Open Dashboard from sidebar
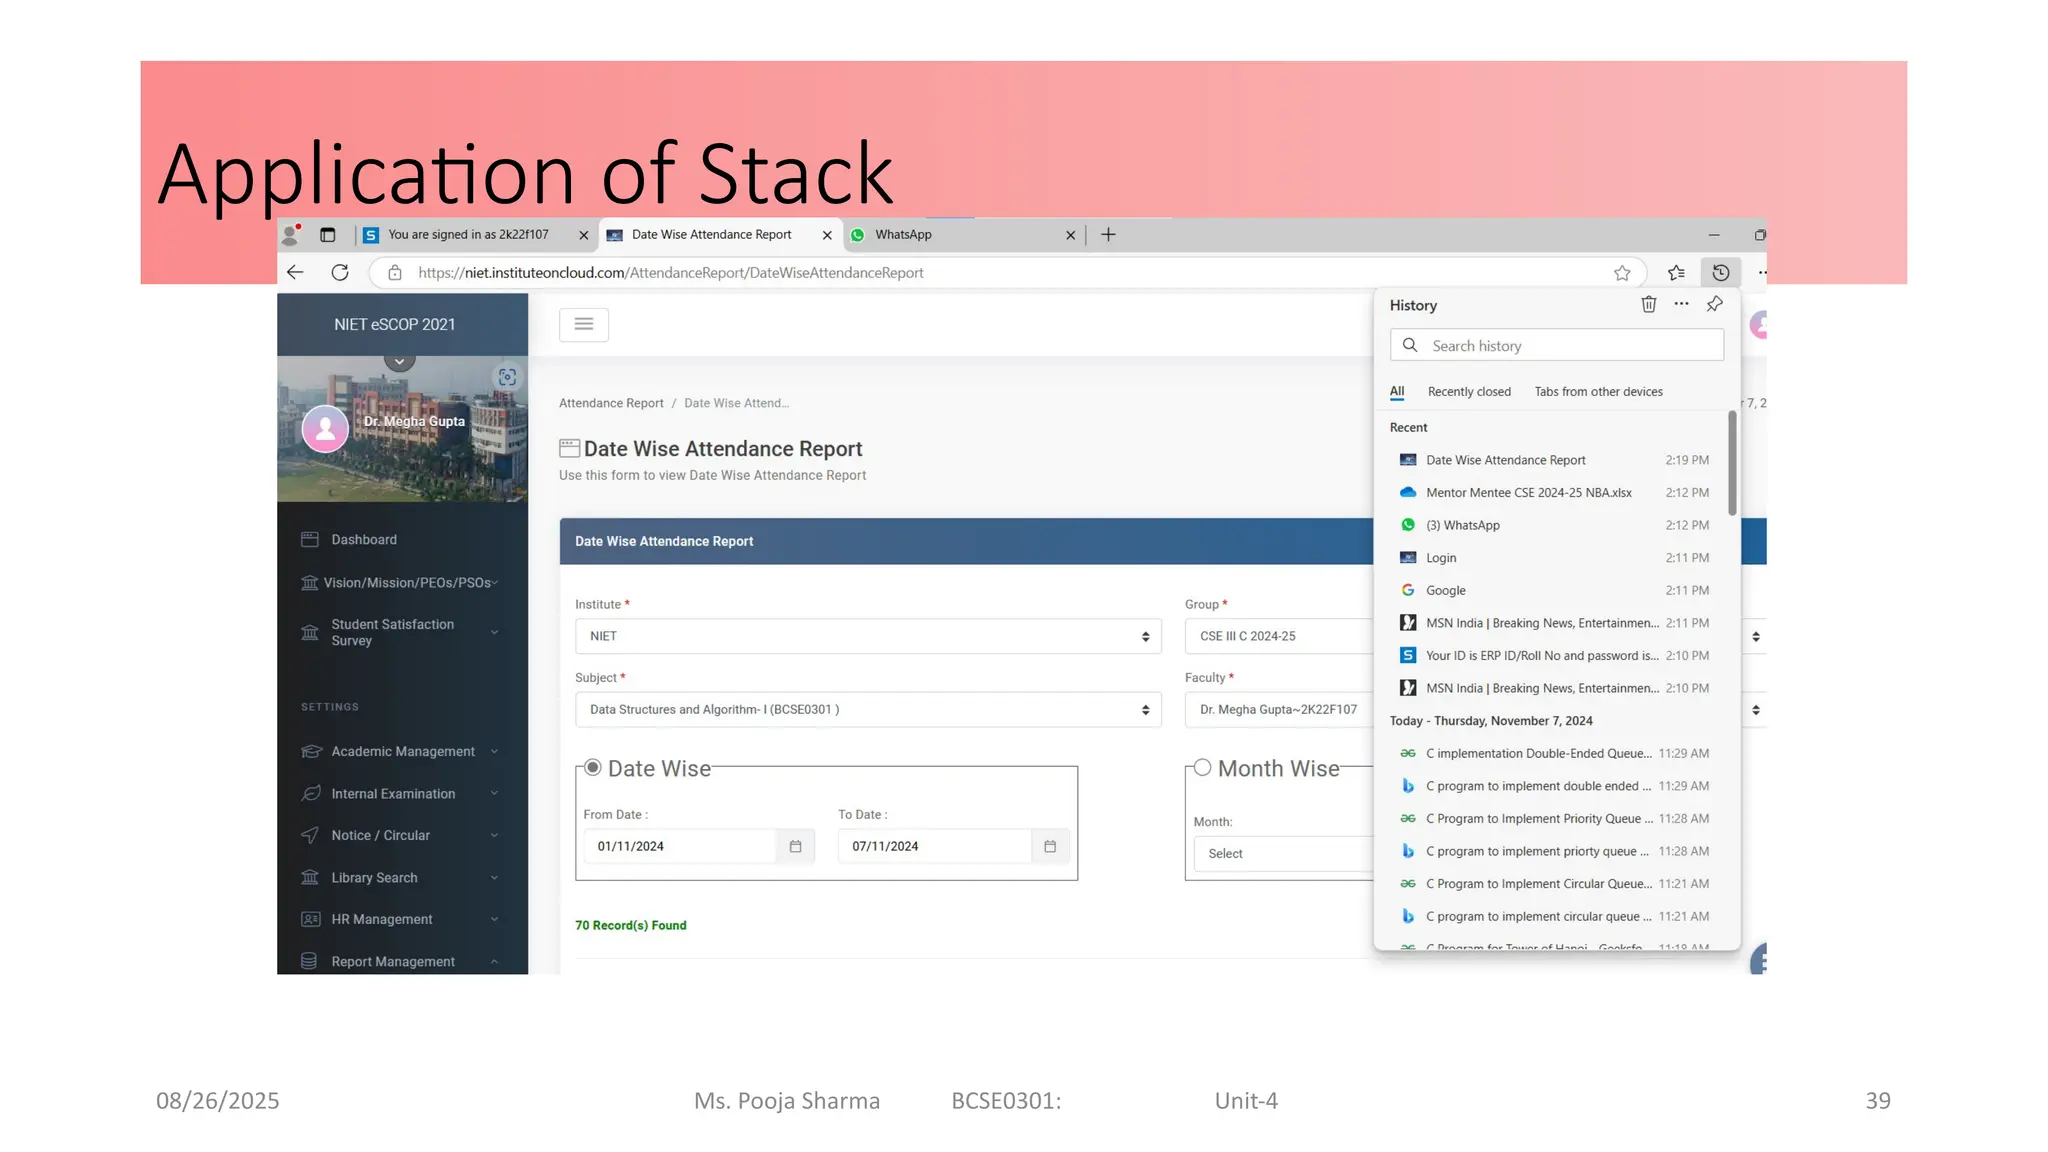 [x=364, y=539]
